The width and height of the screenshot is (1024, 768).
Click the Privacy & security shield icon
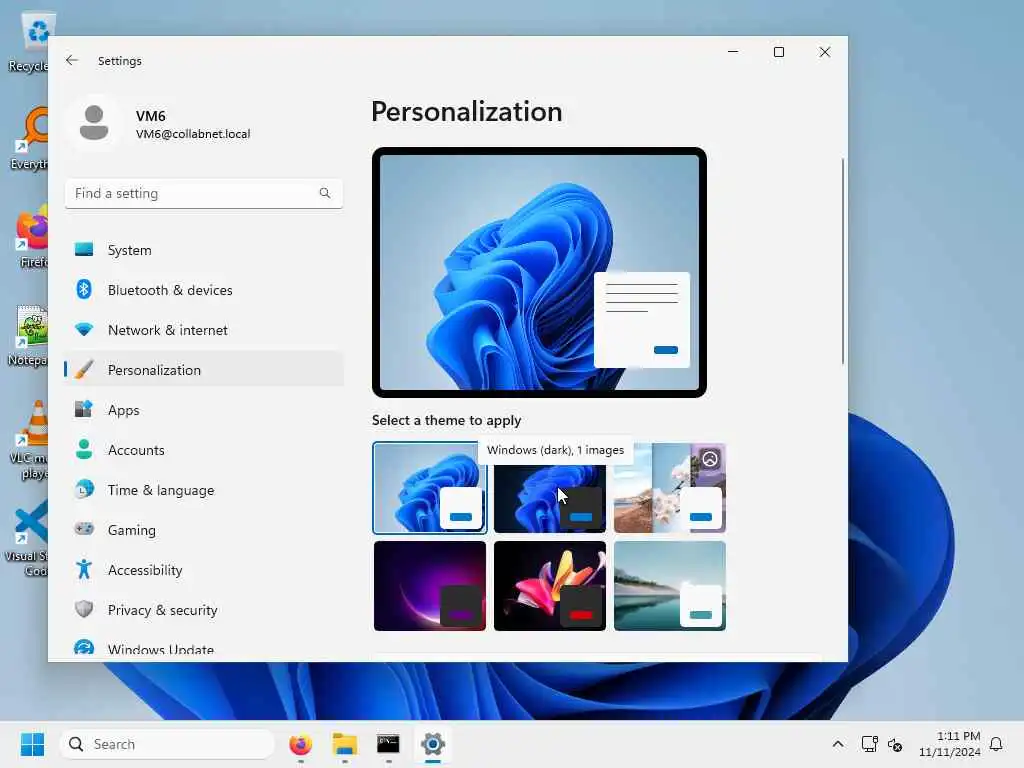pyautogui.click(x=84, y=609)
